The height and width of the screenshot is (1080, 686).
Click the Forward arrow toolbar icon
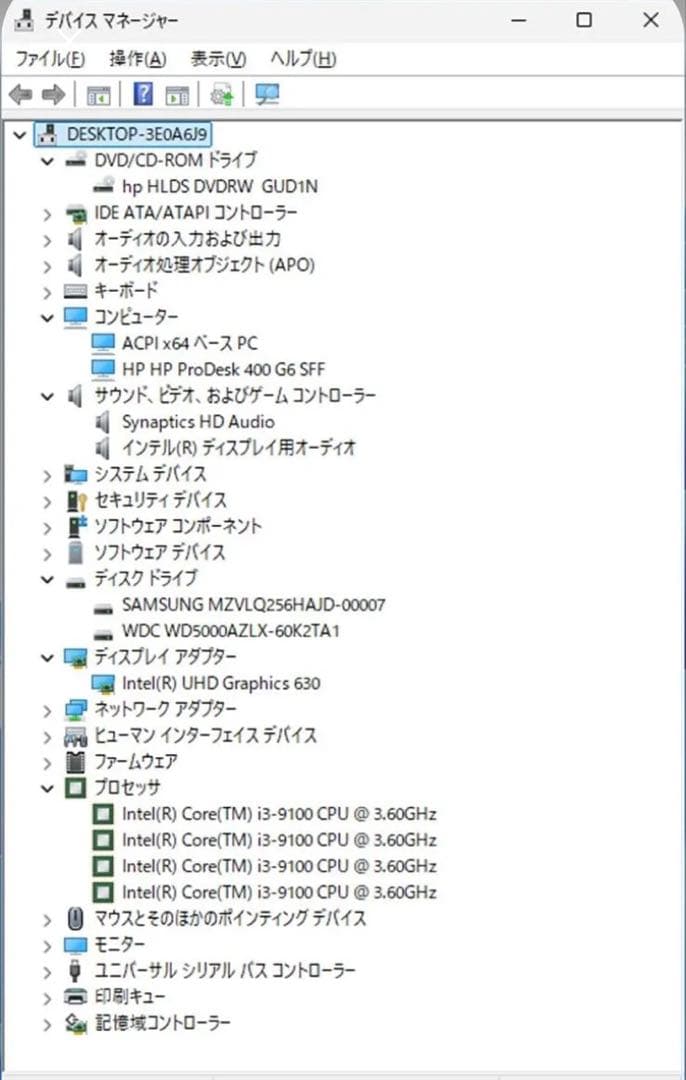tap(53, 94)
